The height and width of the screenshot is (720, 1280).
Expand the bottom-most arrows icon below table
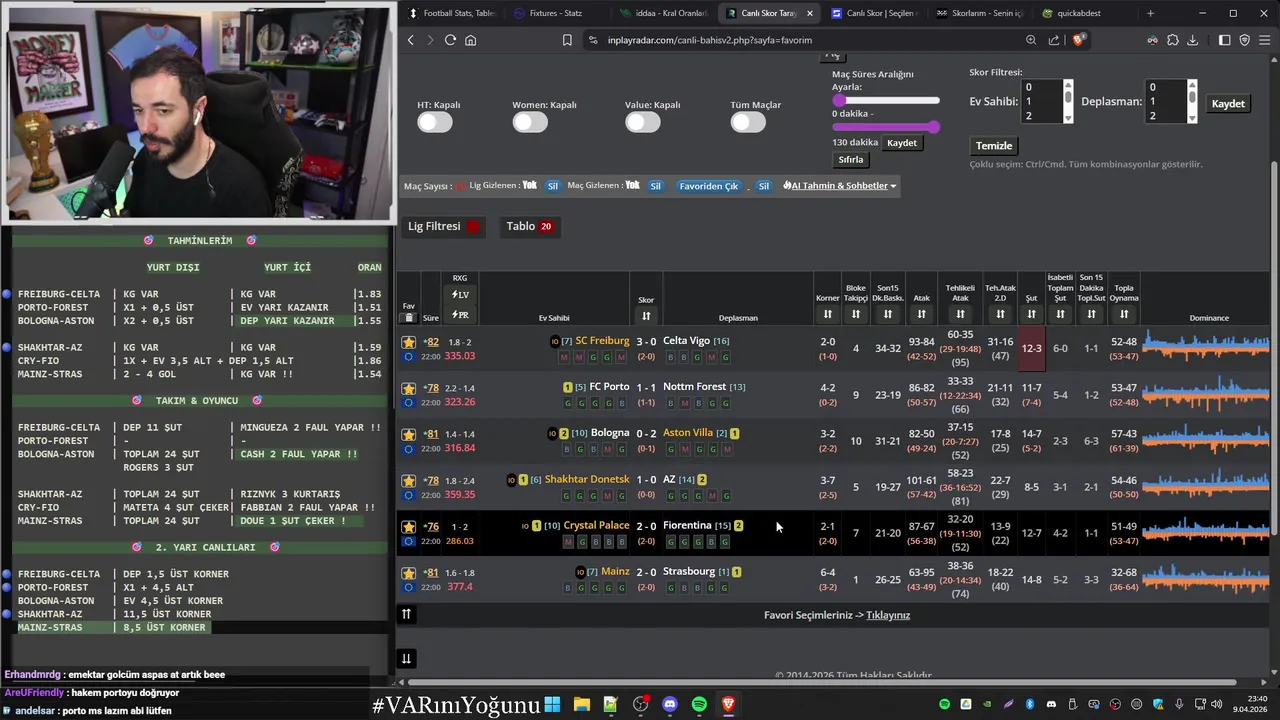[x=406, y=658]
